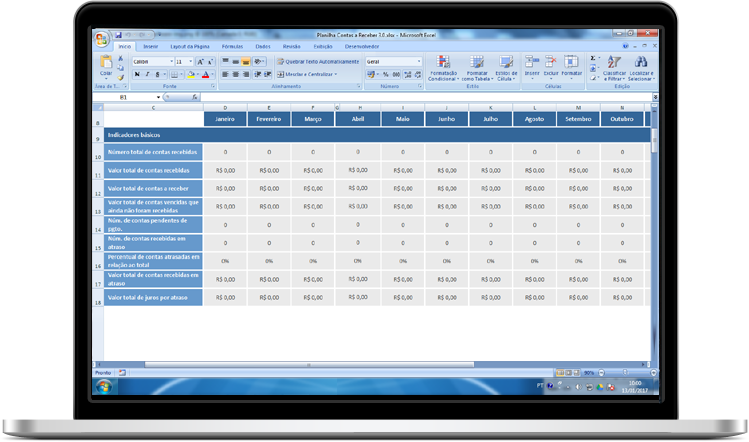Click Formatar como Tabela icon
This screenshot has width=749, height=442.
[x=476, y=62]
